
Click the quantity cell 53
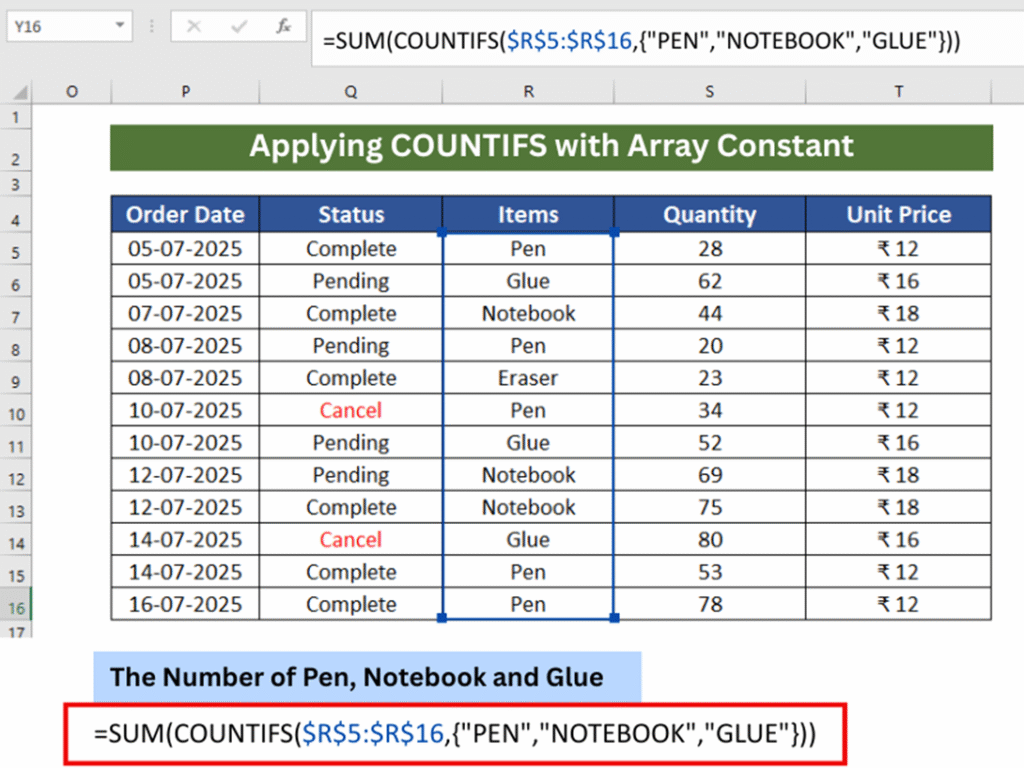[x=710, y=572]
